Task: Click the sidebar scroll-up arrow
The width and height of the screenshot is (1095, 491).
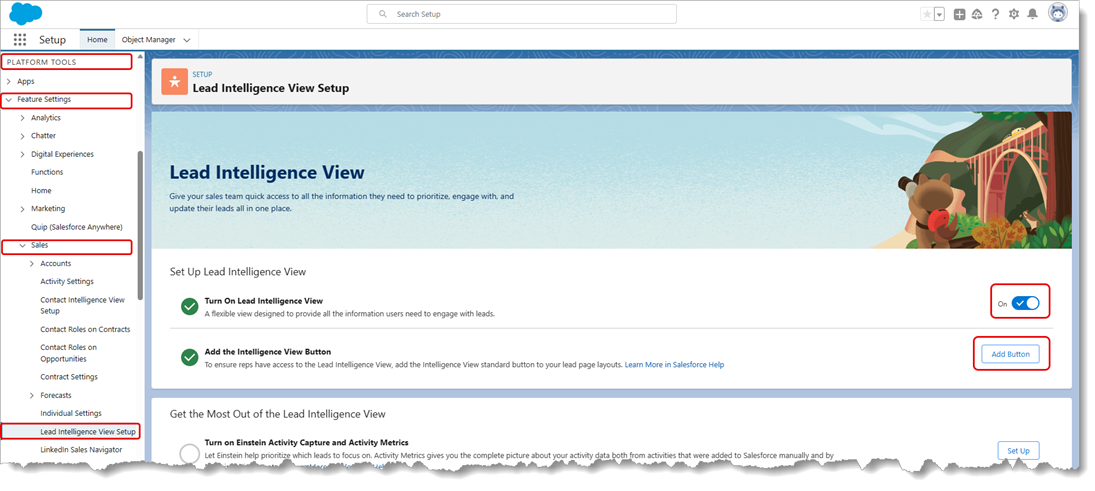Action: point(140,56)
